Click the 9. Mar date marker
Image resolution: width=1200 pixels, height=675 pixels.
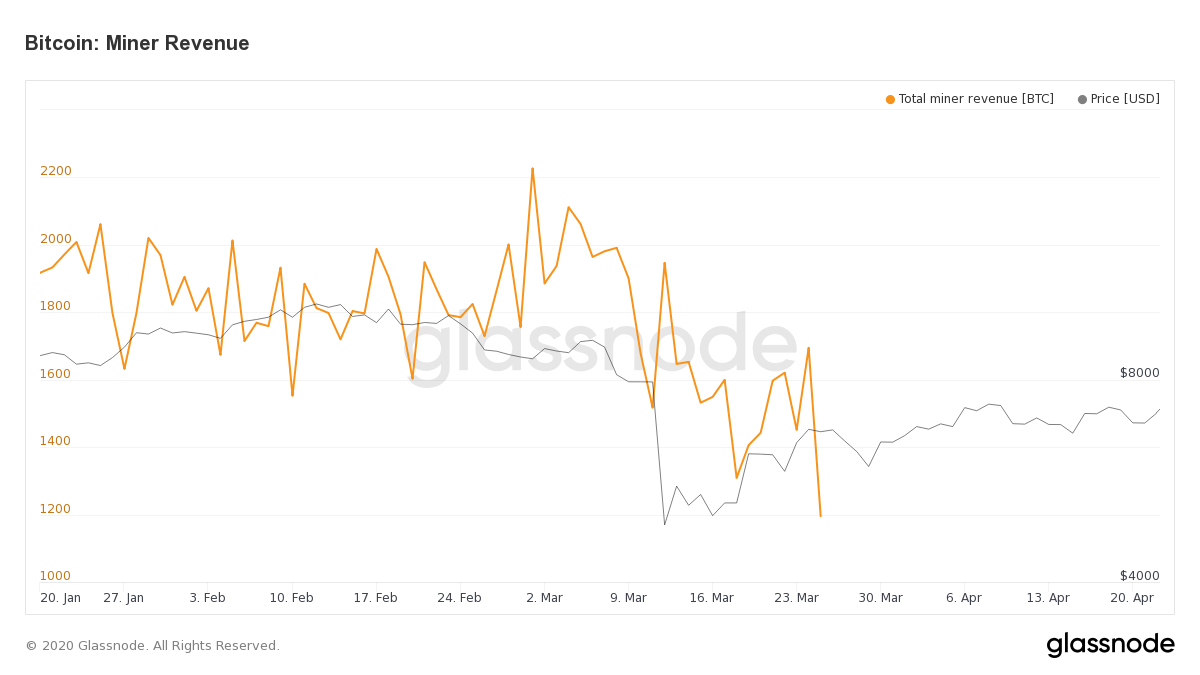pyautogui.click(x=628, y=598)
